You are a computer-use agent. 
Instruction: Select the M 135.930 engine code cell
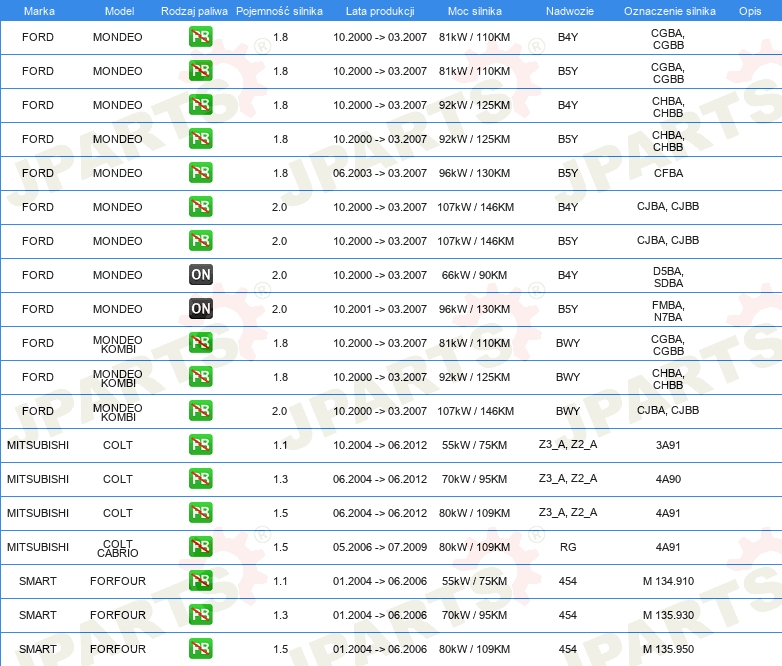pos(668,615)
